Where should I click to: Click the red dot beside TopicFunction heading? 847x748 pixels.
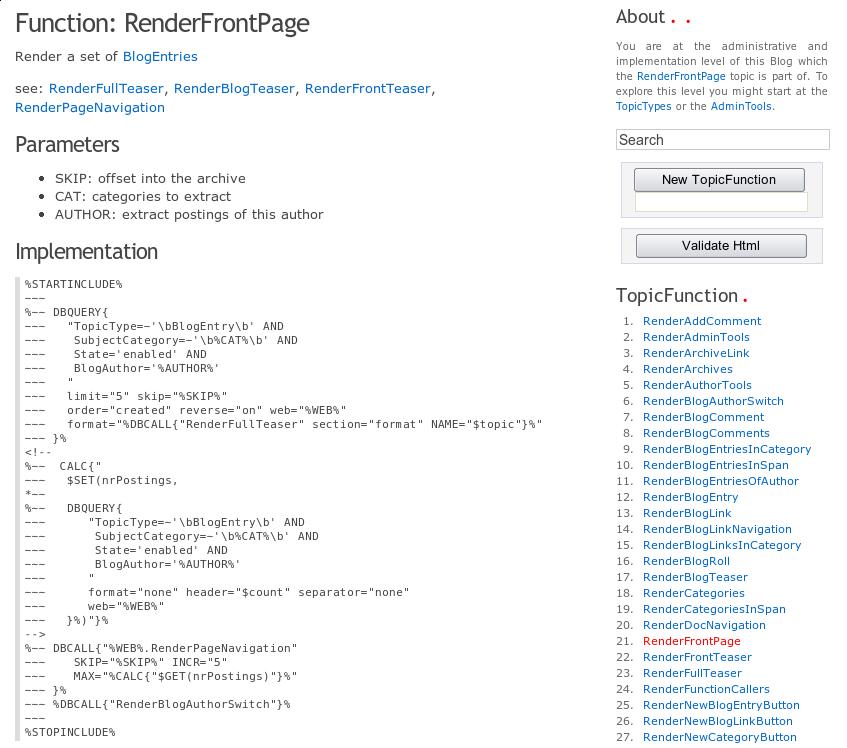tap(745, 298)
